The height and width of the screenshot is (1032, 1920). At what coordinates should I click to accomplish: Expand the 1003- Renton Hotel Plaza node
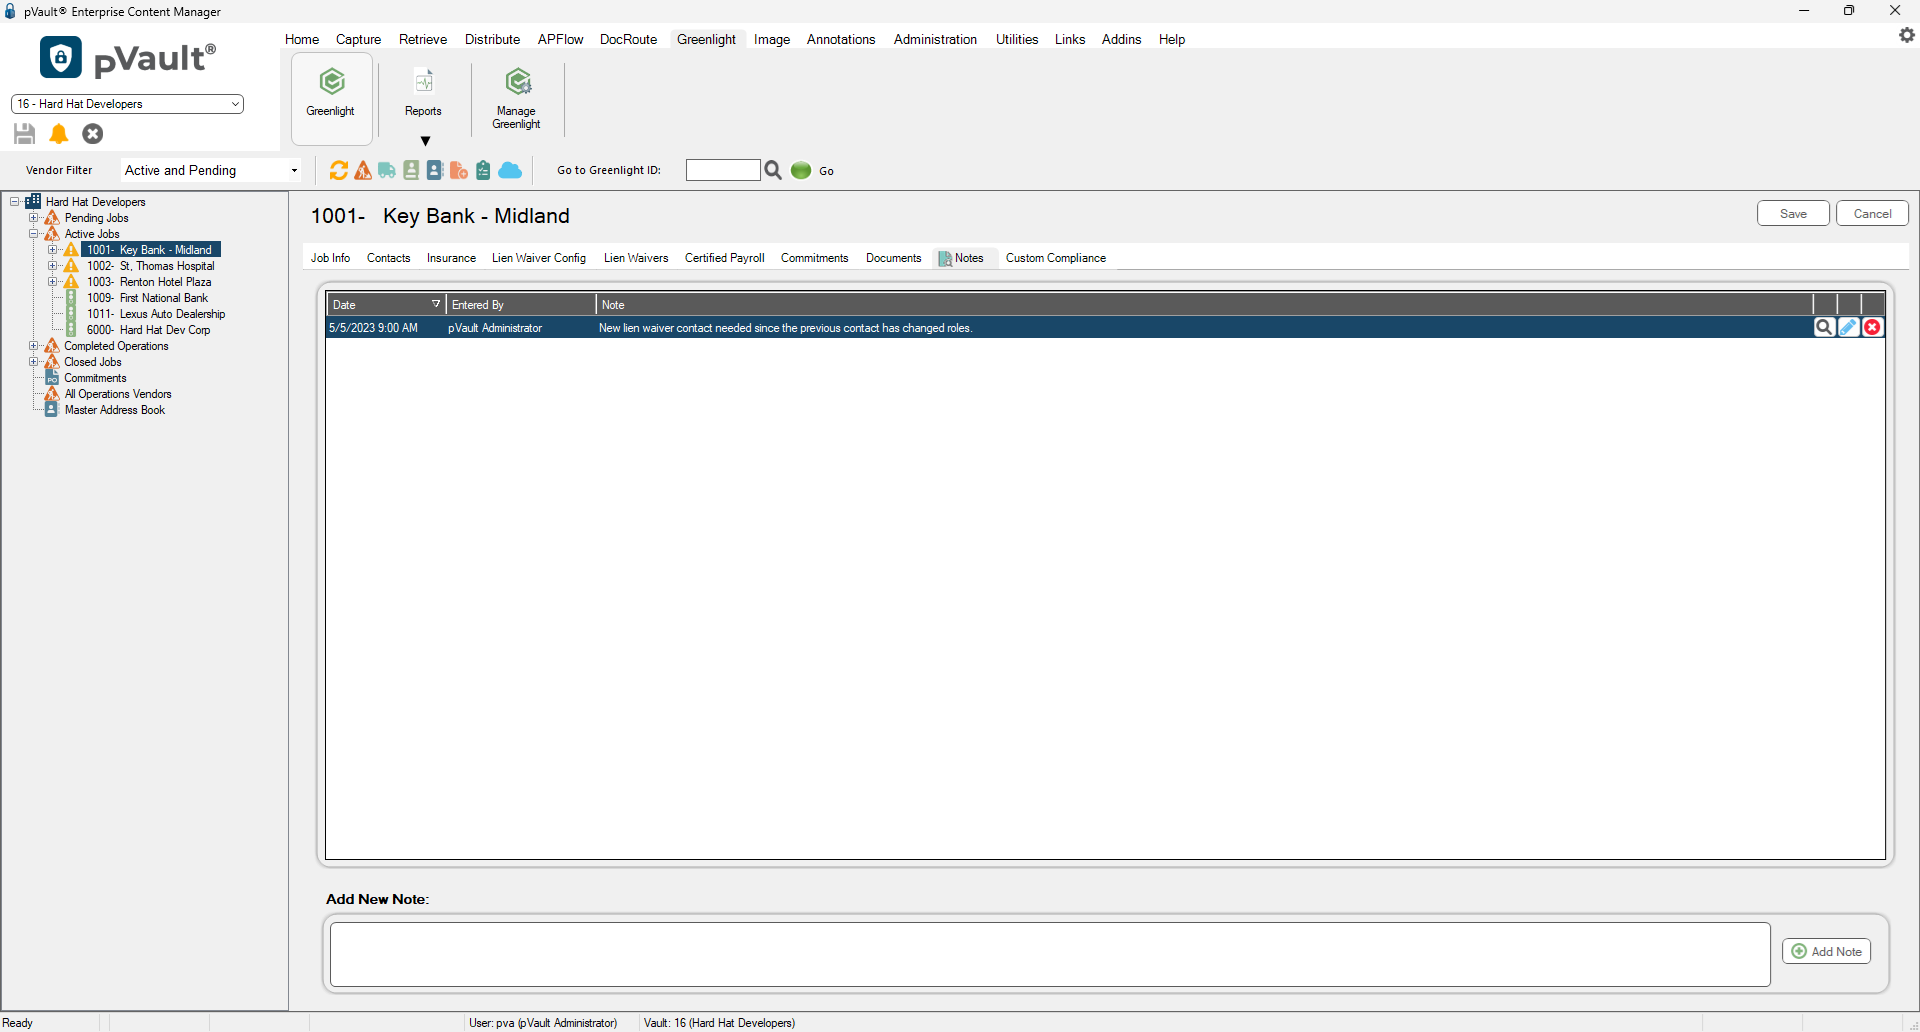tap(53, 282)
